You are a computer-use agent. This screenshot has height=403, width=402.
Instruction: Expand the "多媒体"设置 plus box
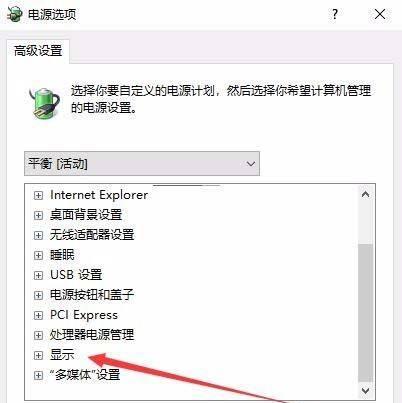coord(38,375)
